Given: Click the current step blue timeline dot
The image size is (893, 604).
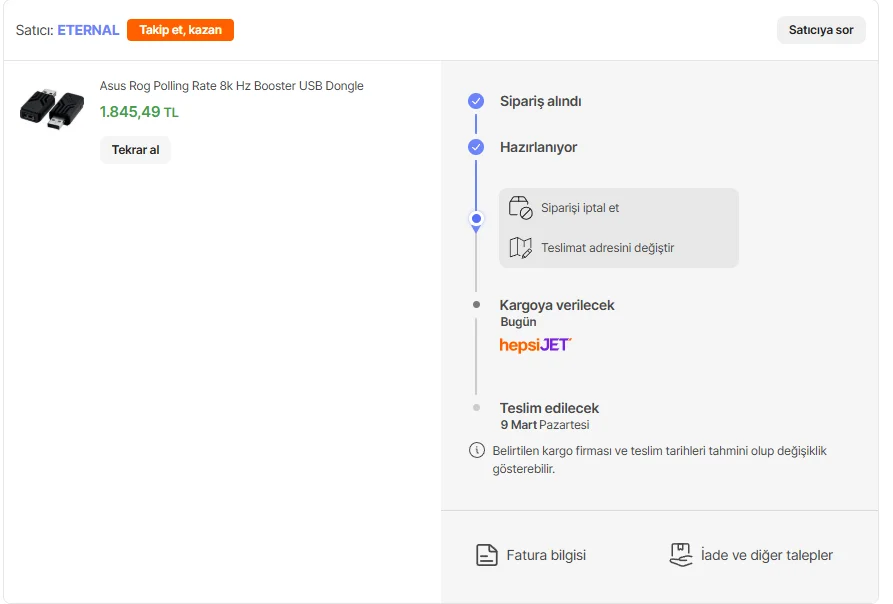Looking at the screenshot, I should (x=476, y=218).
